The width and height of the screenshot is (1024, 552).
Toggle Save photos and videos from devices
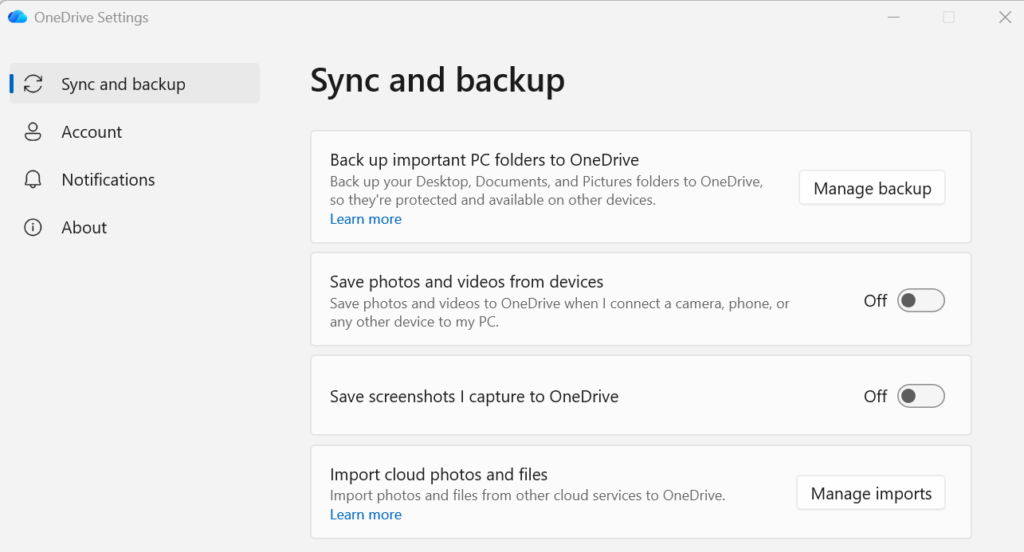921,300
